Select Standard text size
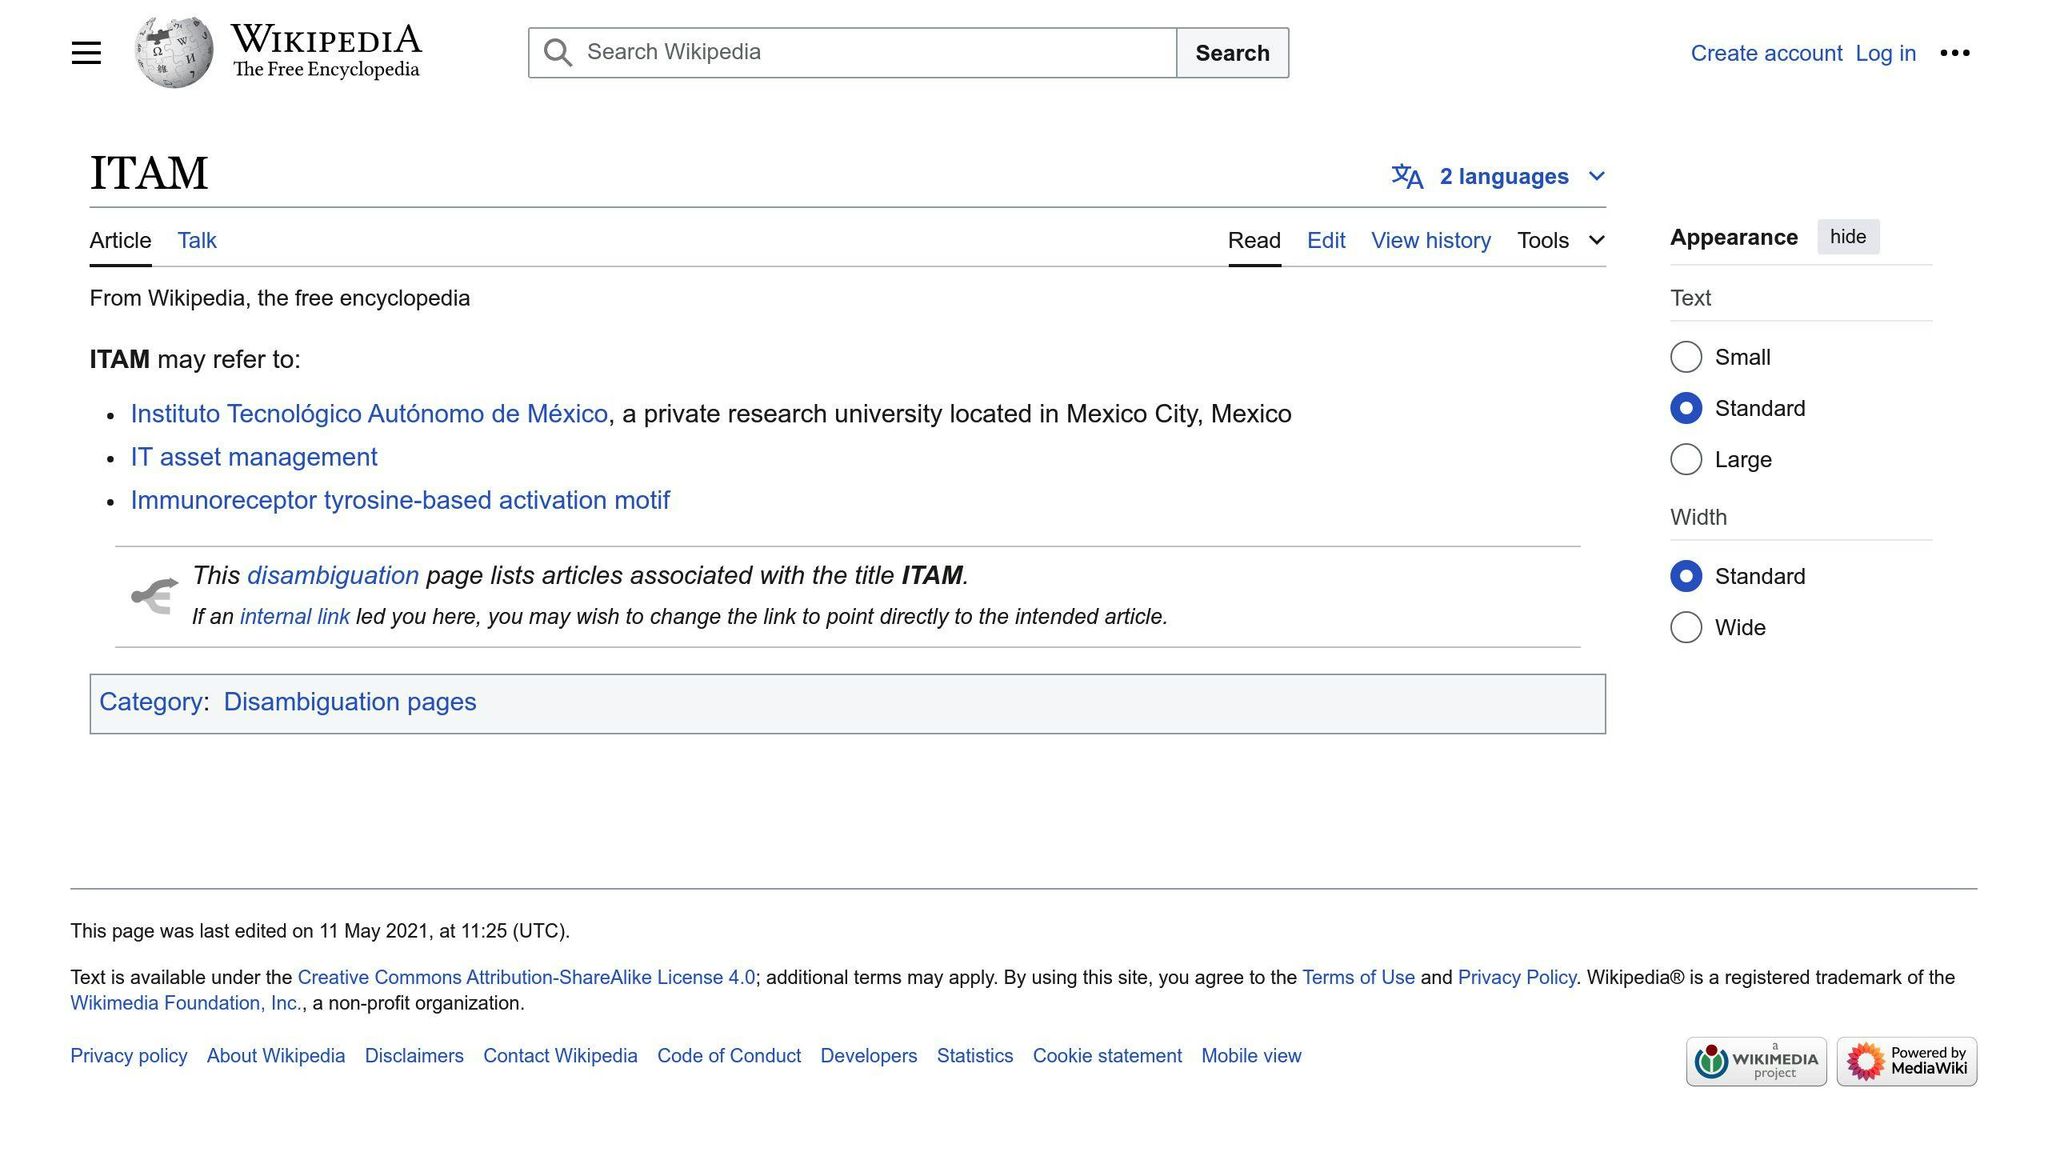 [x=1686, y=408]
